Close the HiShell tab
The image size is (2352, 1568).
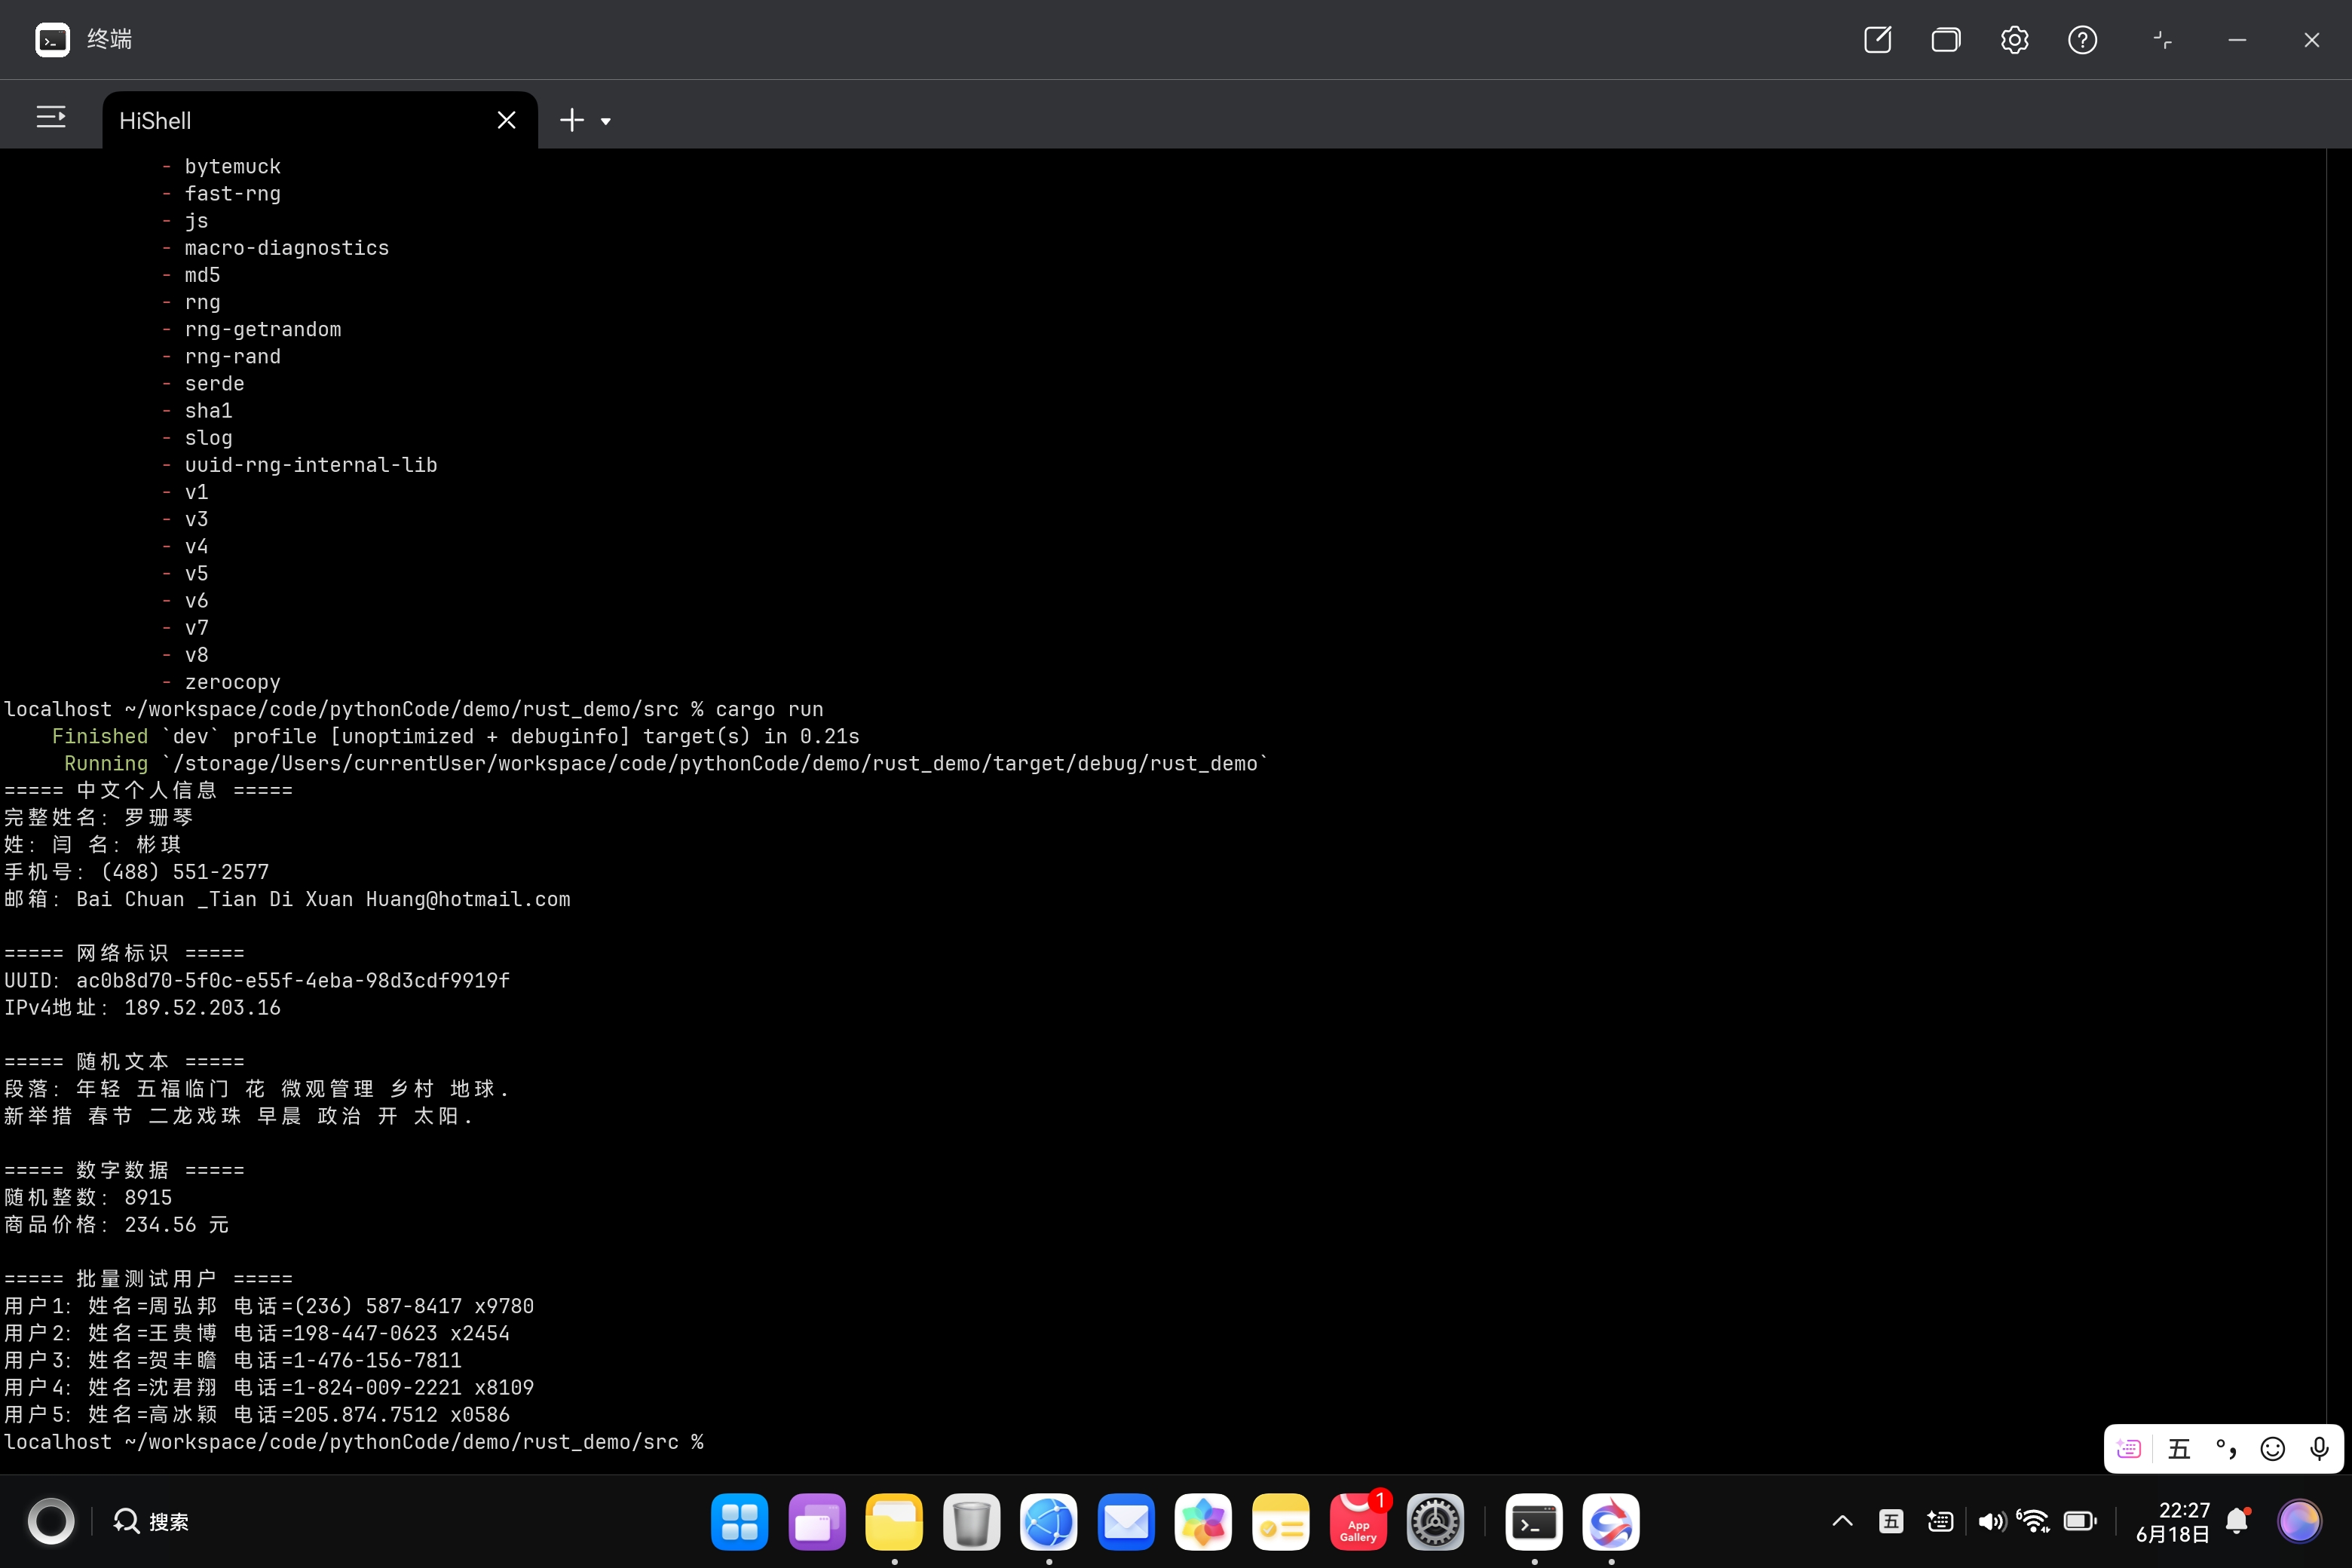coord(506,120)
